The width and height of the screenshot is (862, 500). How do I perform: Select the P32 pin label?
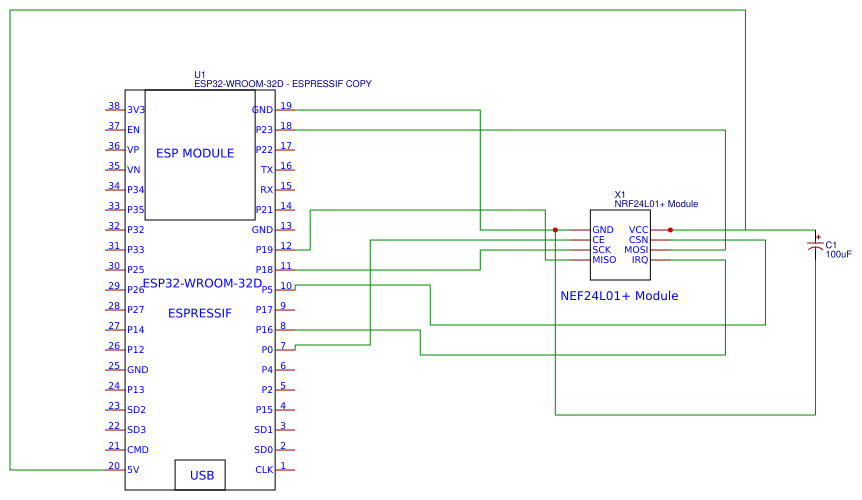click(x=136, y=230)
